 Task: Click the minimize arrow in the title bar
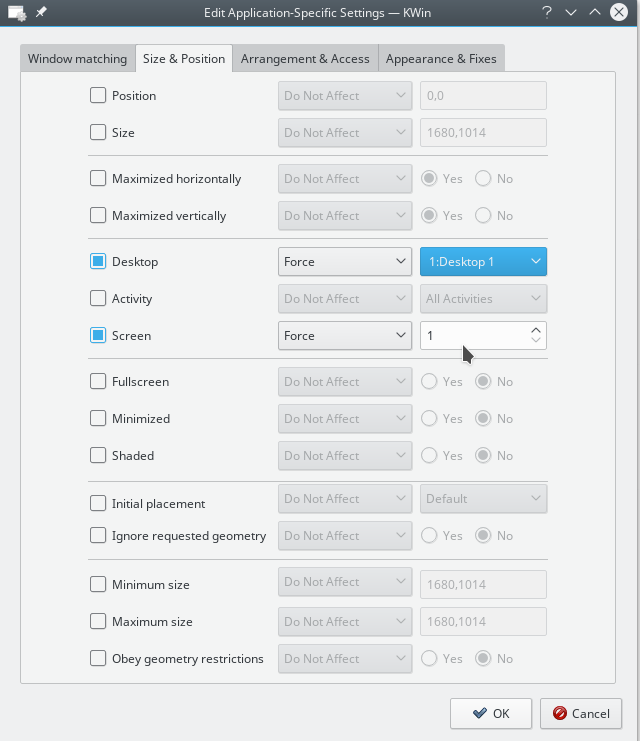tap(571, 13)
